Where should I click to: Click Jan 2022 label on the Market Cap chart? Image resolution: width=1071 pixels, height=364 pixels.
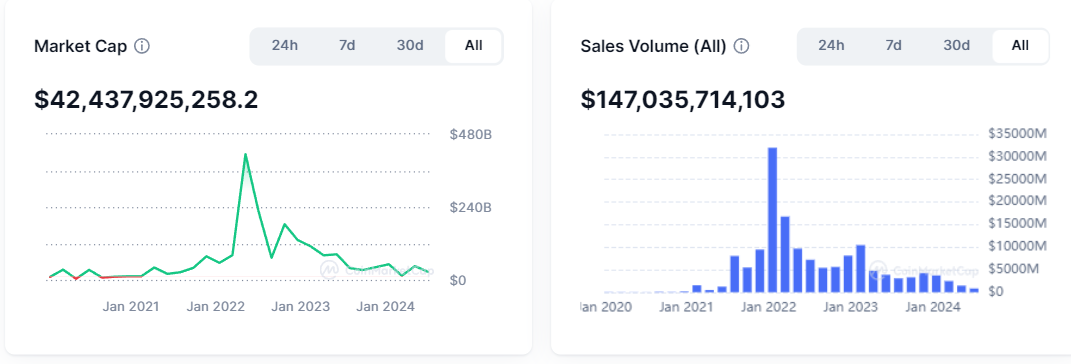(x=216, y=307)
